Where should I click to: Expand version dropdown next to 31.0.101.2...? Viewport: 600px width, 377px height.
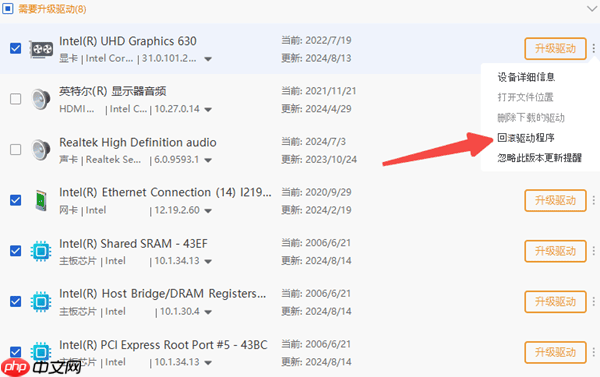click(208, 59)
